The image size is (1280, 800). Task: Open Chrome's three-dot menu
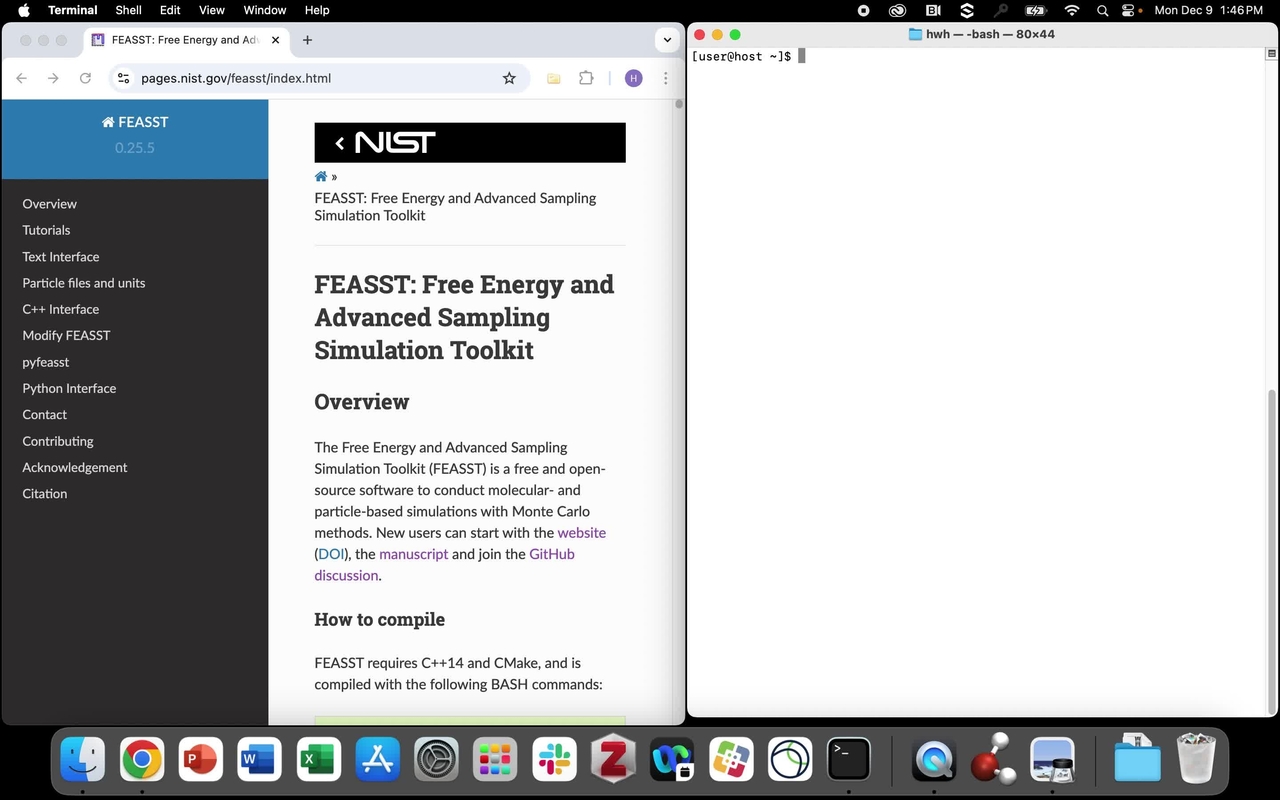[665, 78]
